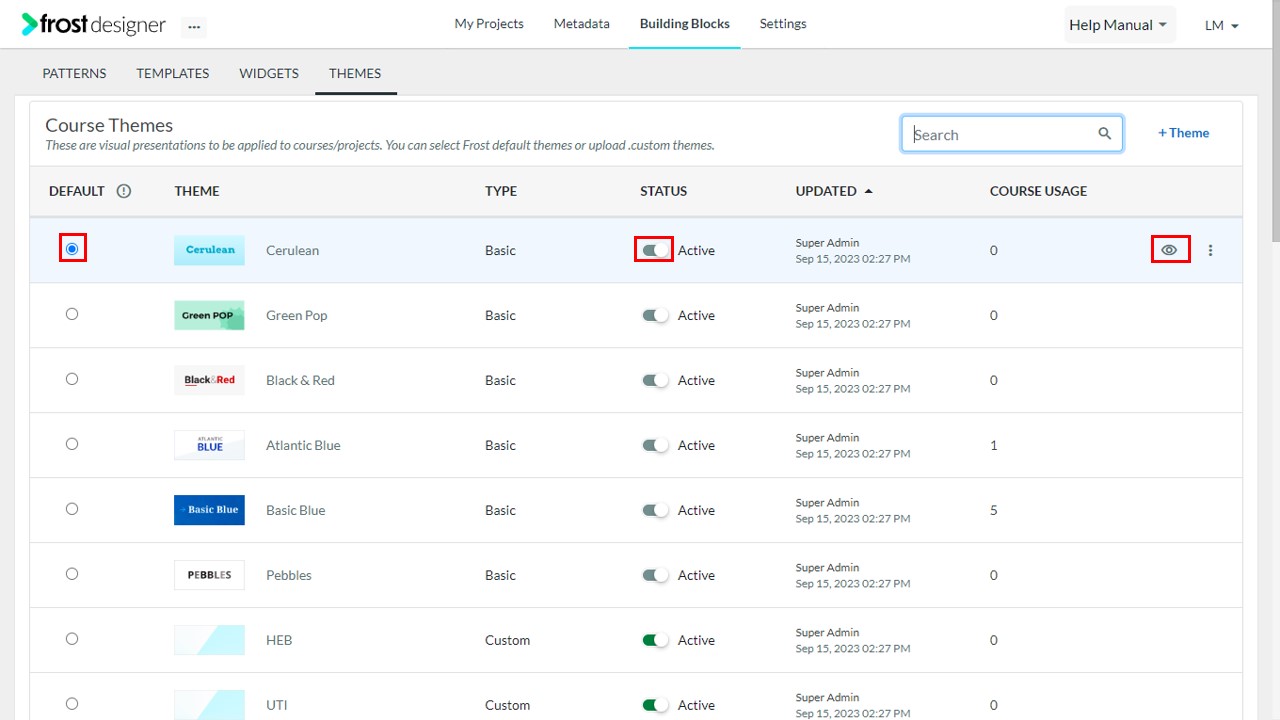Click the TYPE column header

tap(501, 191)
